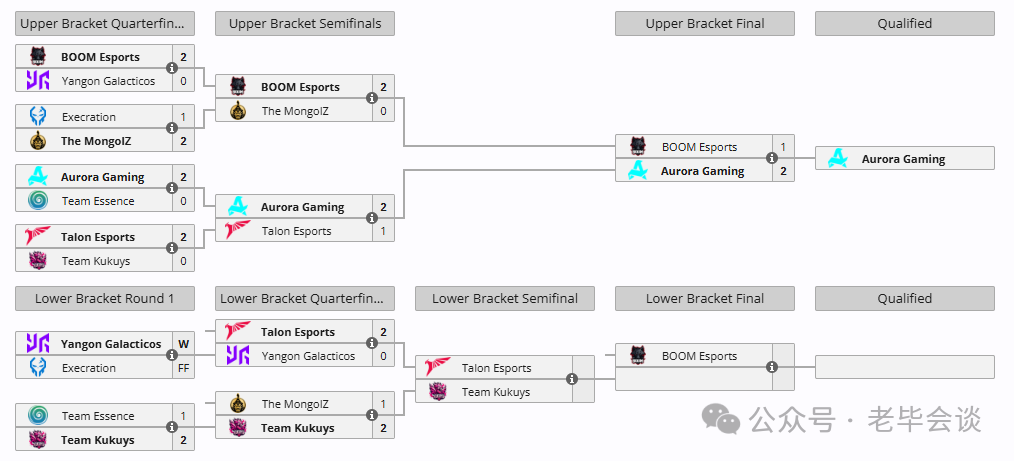
Task: Open info for Team Essence vs Team Kukuys
Action: pos(171,427)
